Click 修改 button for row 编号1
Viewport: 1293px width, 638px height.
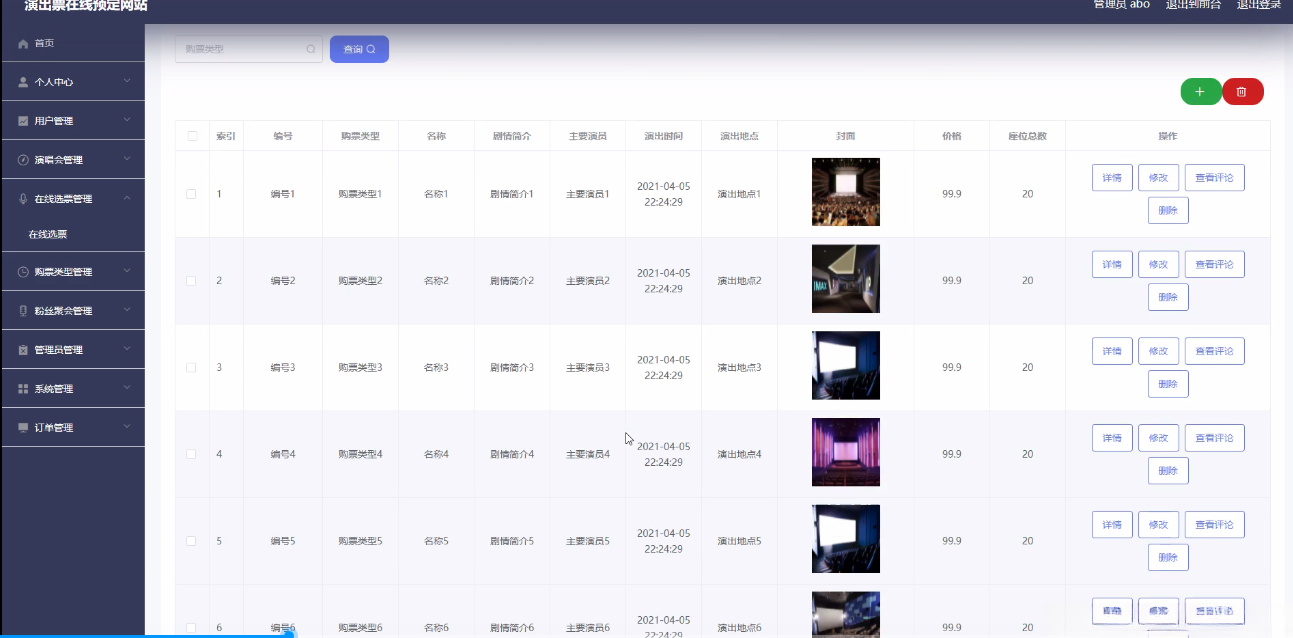click(x=1158, y=178)
